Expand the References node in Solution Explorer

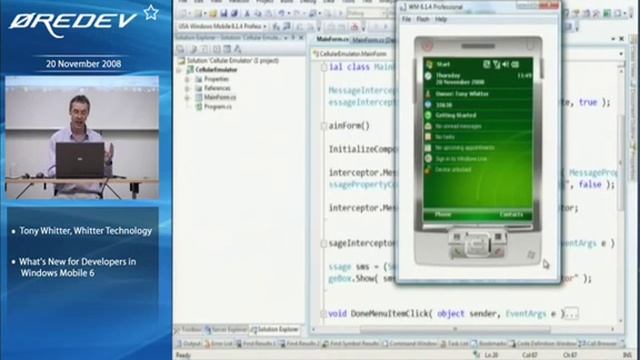point(187,88)
